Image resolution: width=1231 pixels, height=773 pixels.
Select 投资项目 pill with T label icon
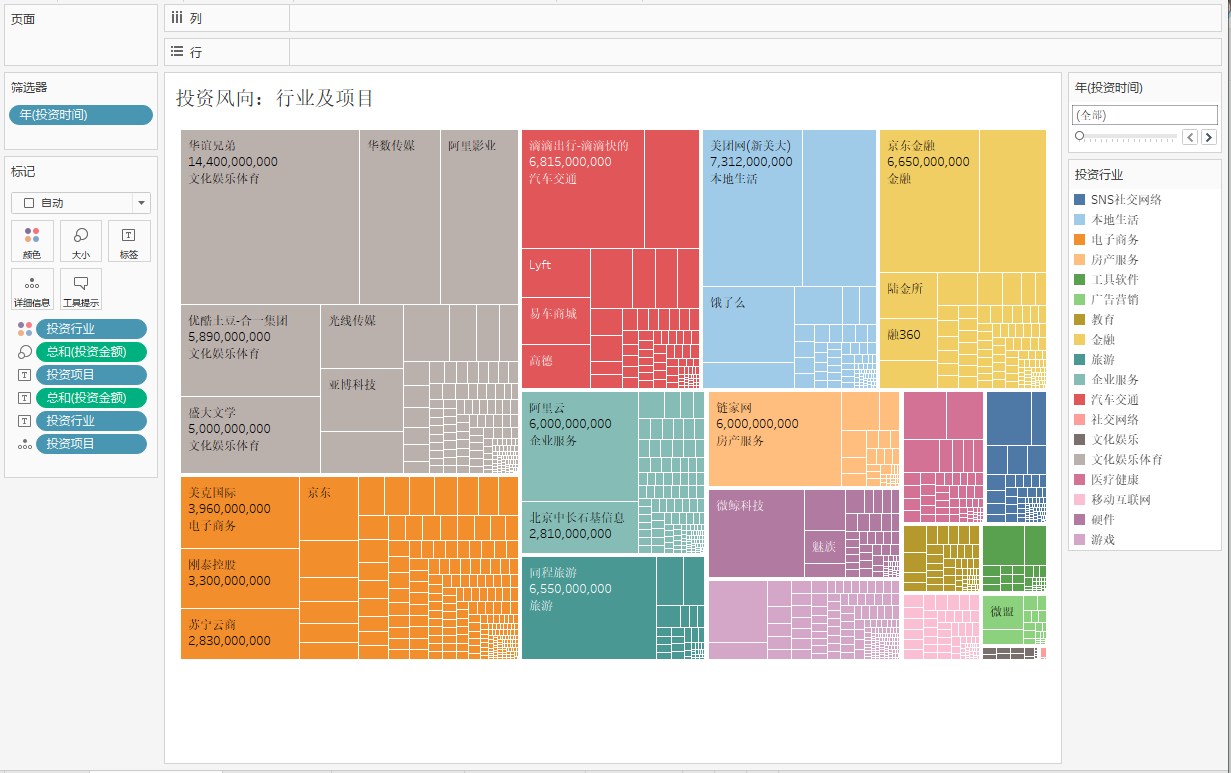pyautogui.click(x=91, y=375)
